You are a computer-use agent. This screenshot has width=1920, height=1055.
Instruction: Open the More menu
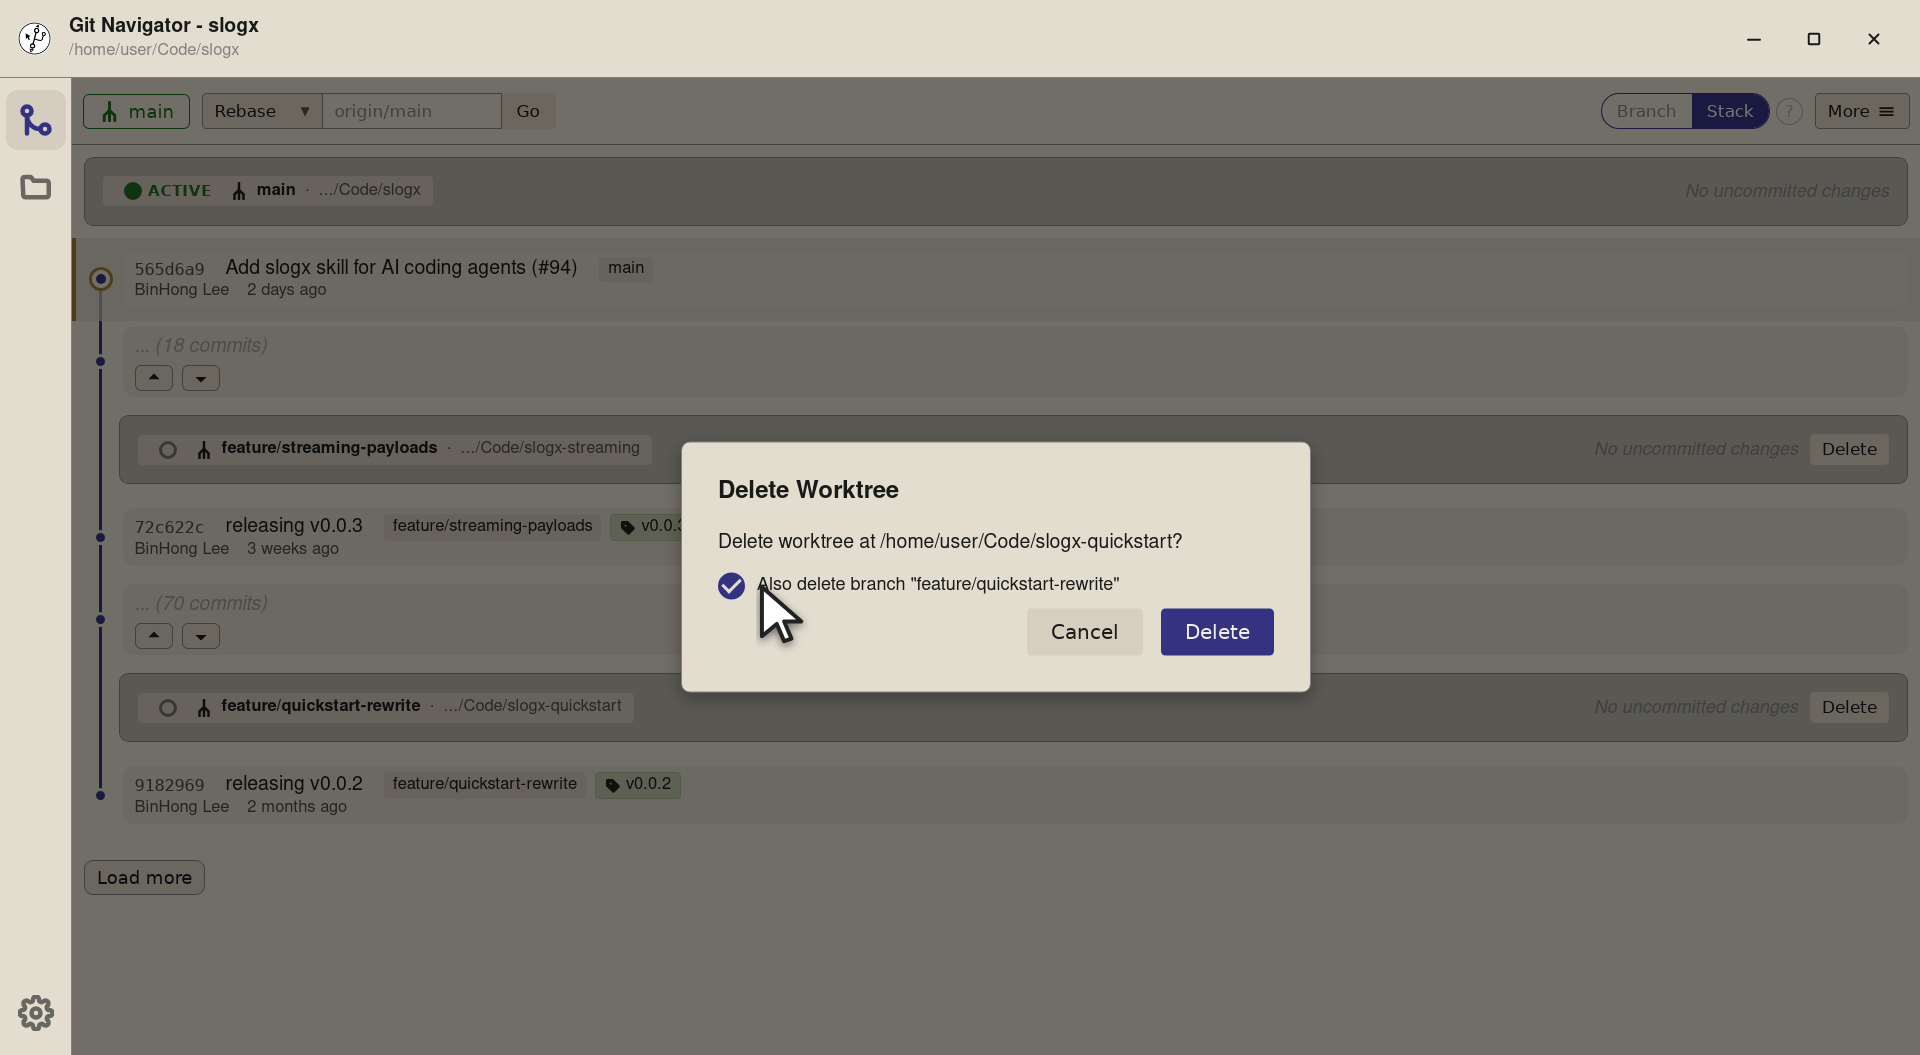1861,111
